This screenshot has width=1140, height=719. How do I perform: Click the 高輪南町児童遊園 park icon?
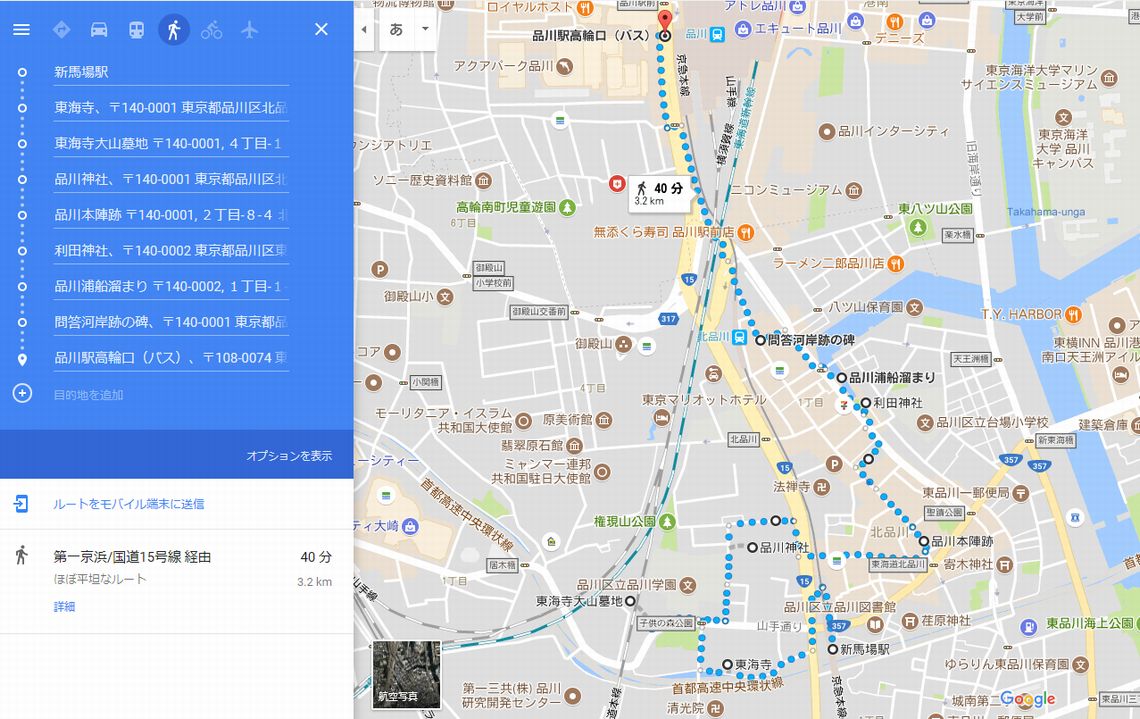(x=567, y=207)
